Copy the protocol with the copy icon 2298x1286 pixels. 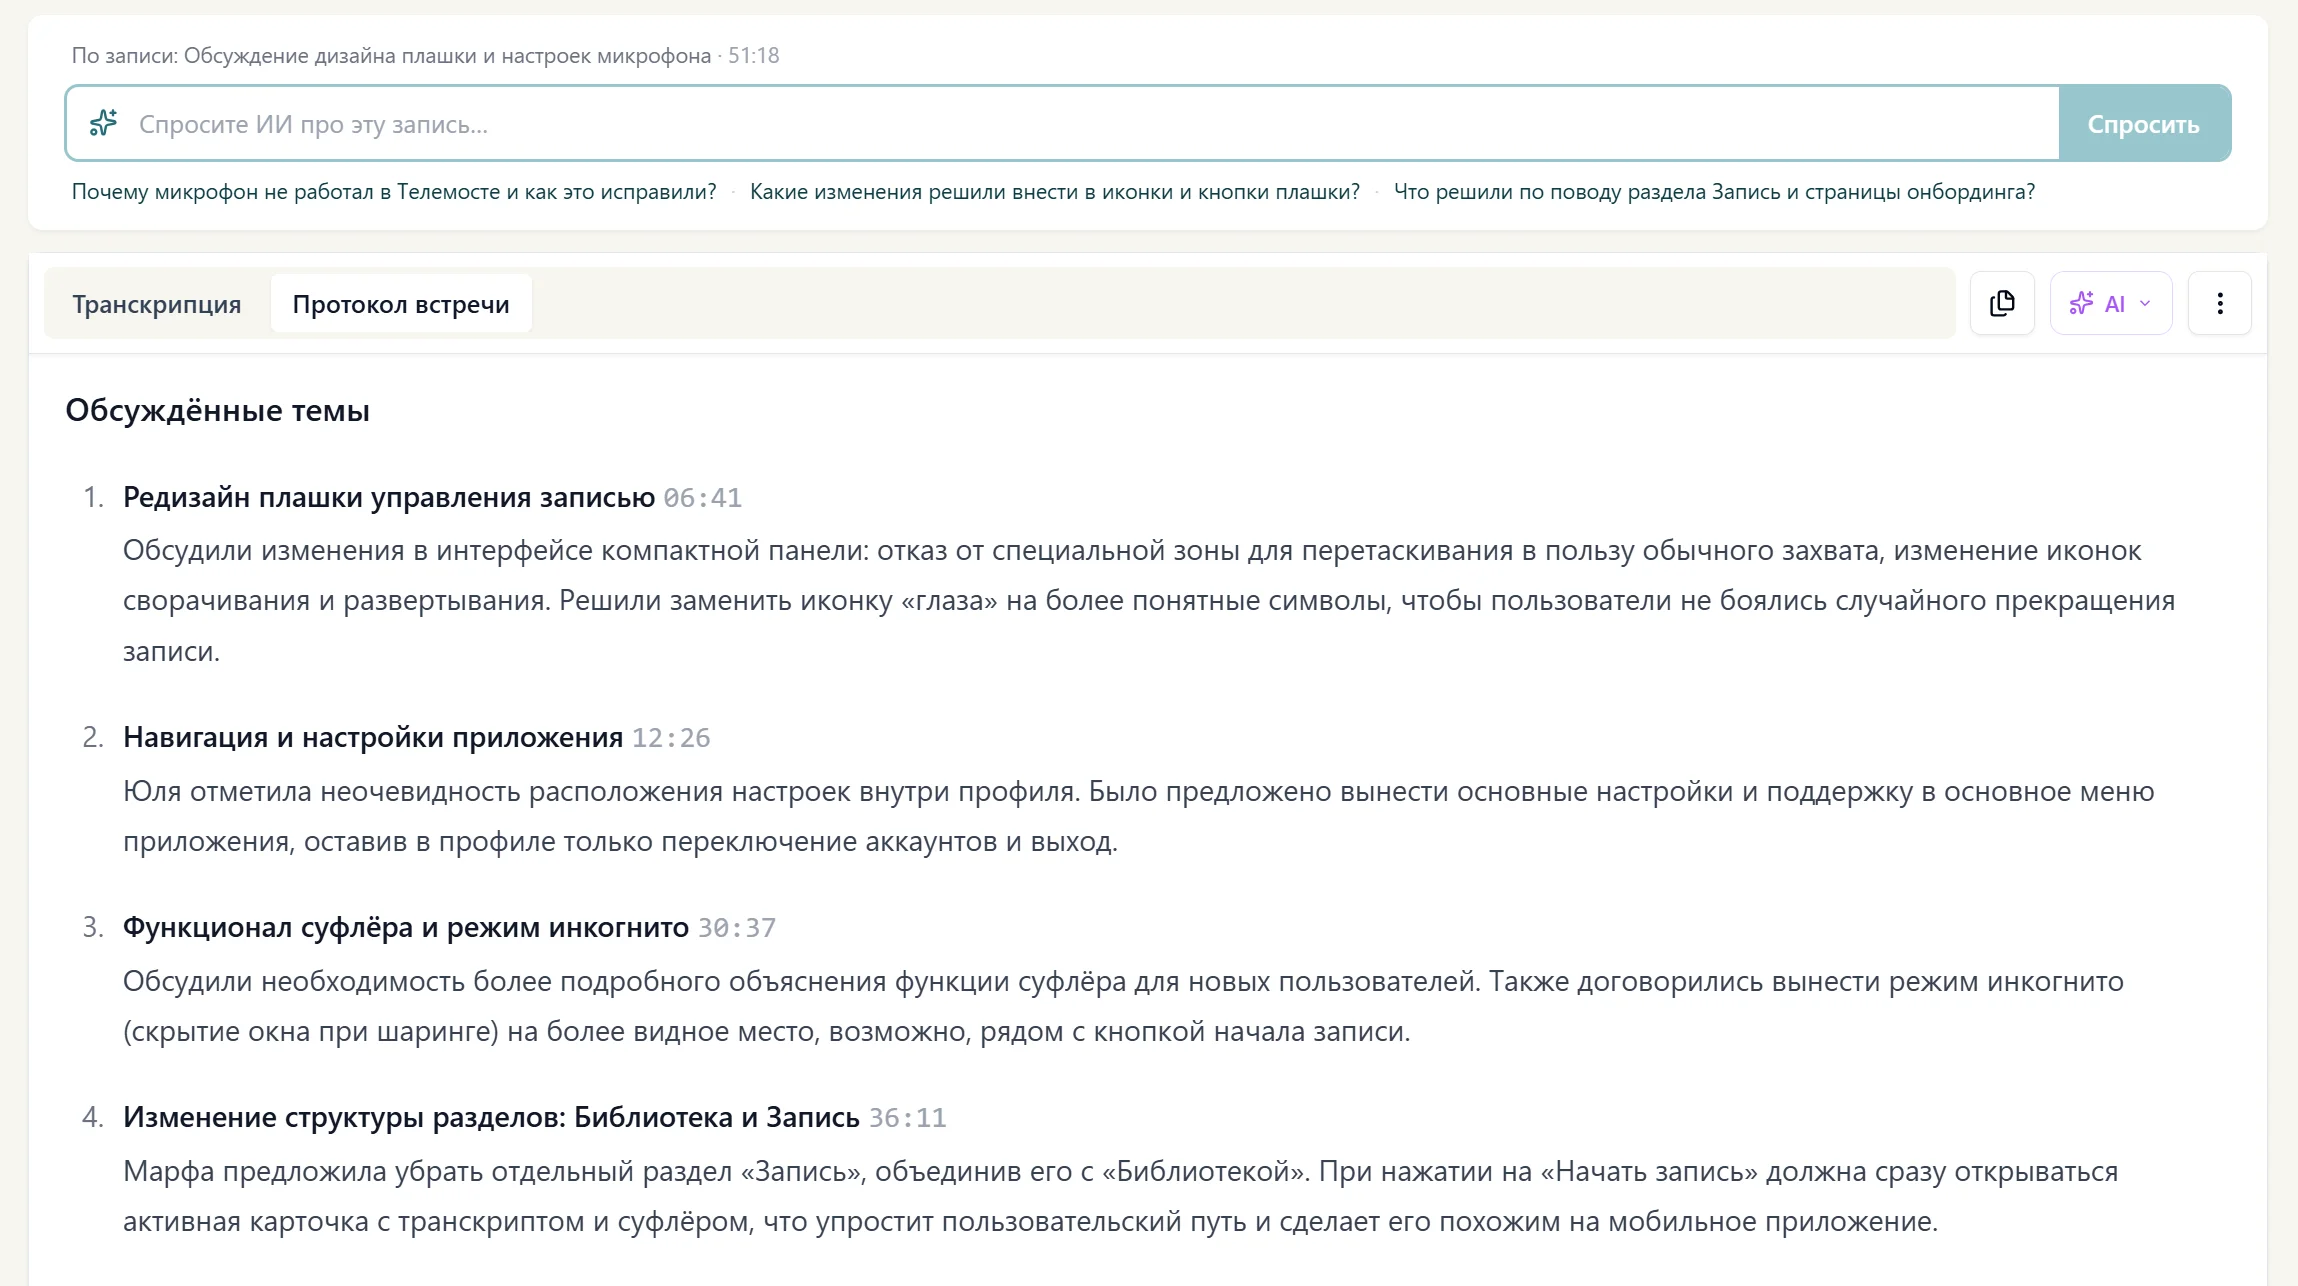coord(2002,303)
